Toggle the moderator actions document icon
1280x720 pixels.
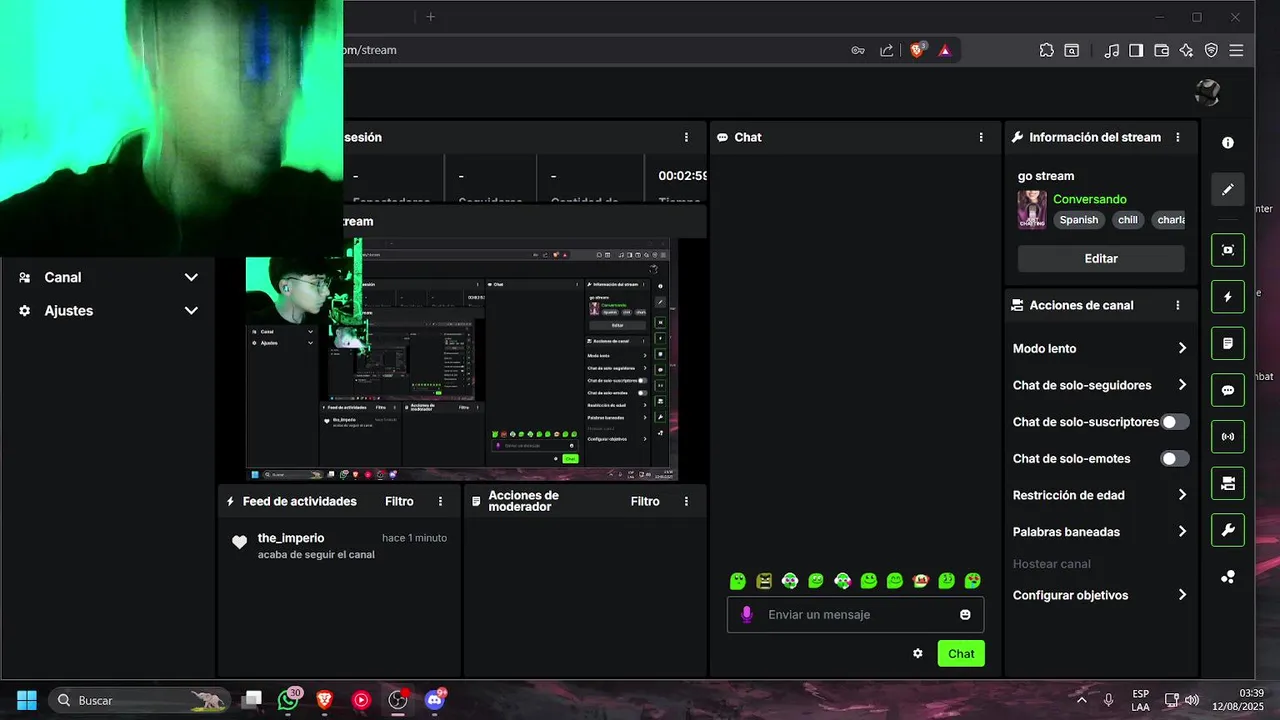pos(1228,343)
